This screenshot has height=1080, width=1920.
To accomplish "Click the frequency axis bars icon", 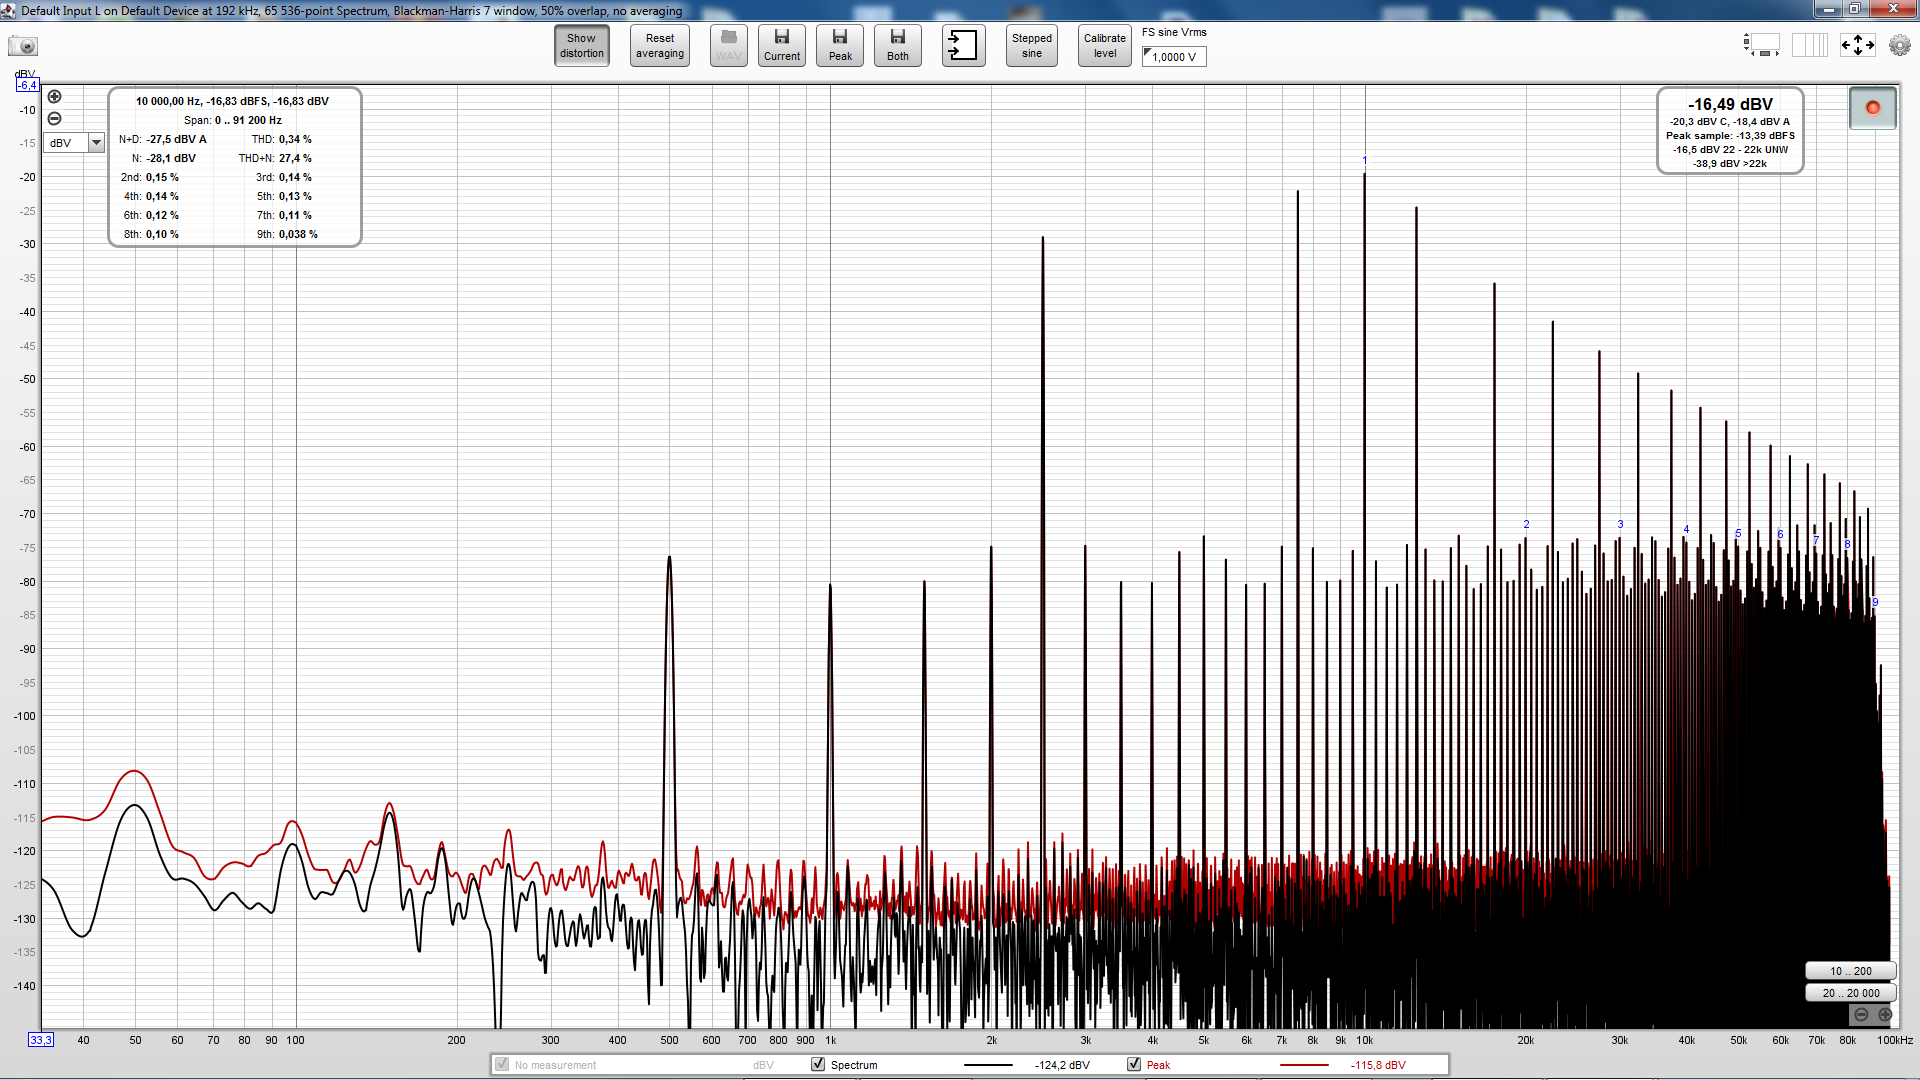I will pyautogui.click(x=1808, y=45).
